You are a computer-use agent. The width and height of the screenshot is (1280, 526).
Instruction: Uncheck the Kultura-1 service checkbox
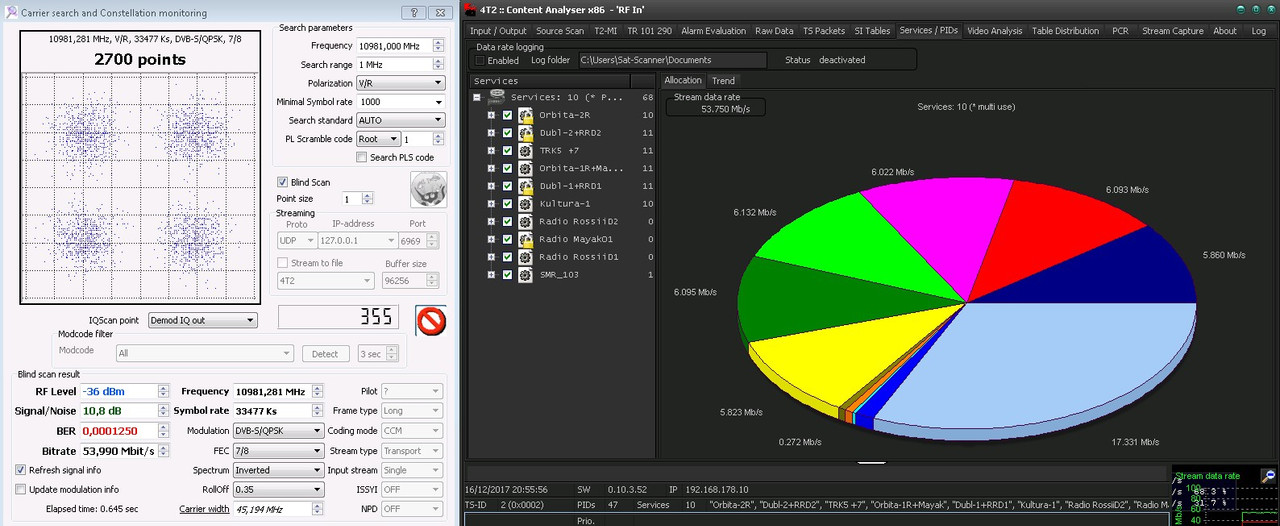pyautogui.click(x=507, y=203)
